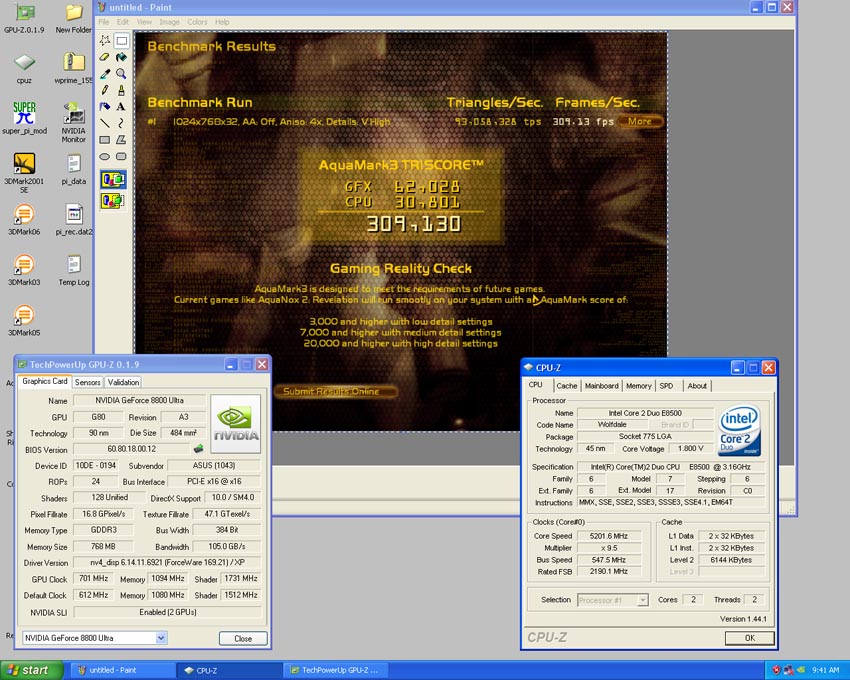Open the Colors menu in Paint
850x680 pixels.
pyautogui.click(x=197, y=22)
